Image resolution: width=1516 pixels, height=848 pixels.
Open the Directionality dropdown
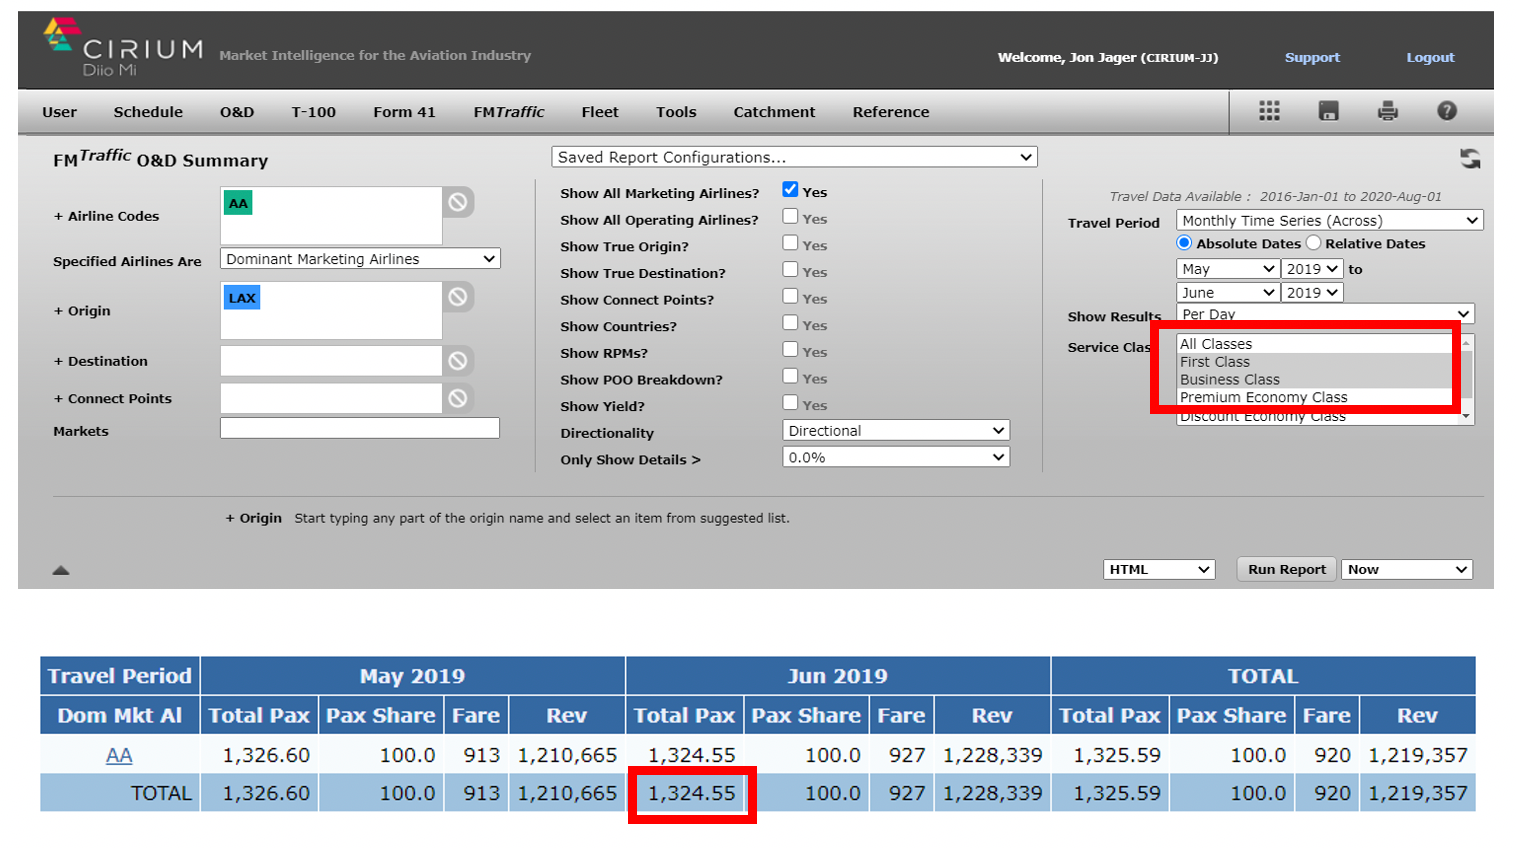(x=896, y=431)
